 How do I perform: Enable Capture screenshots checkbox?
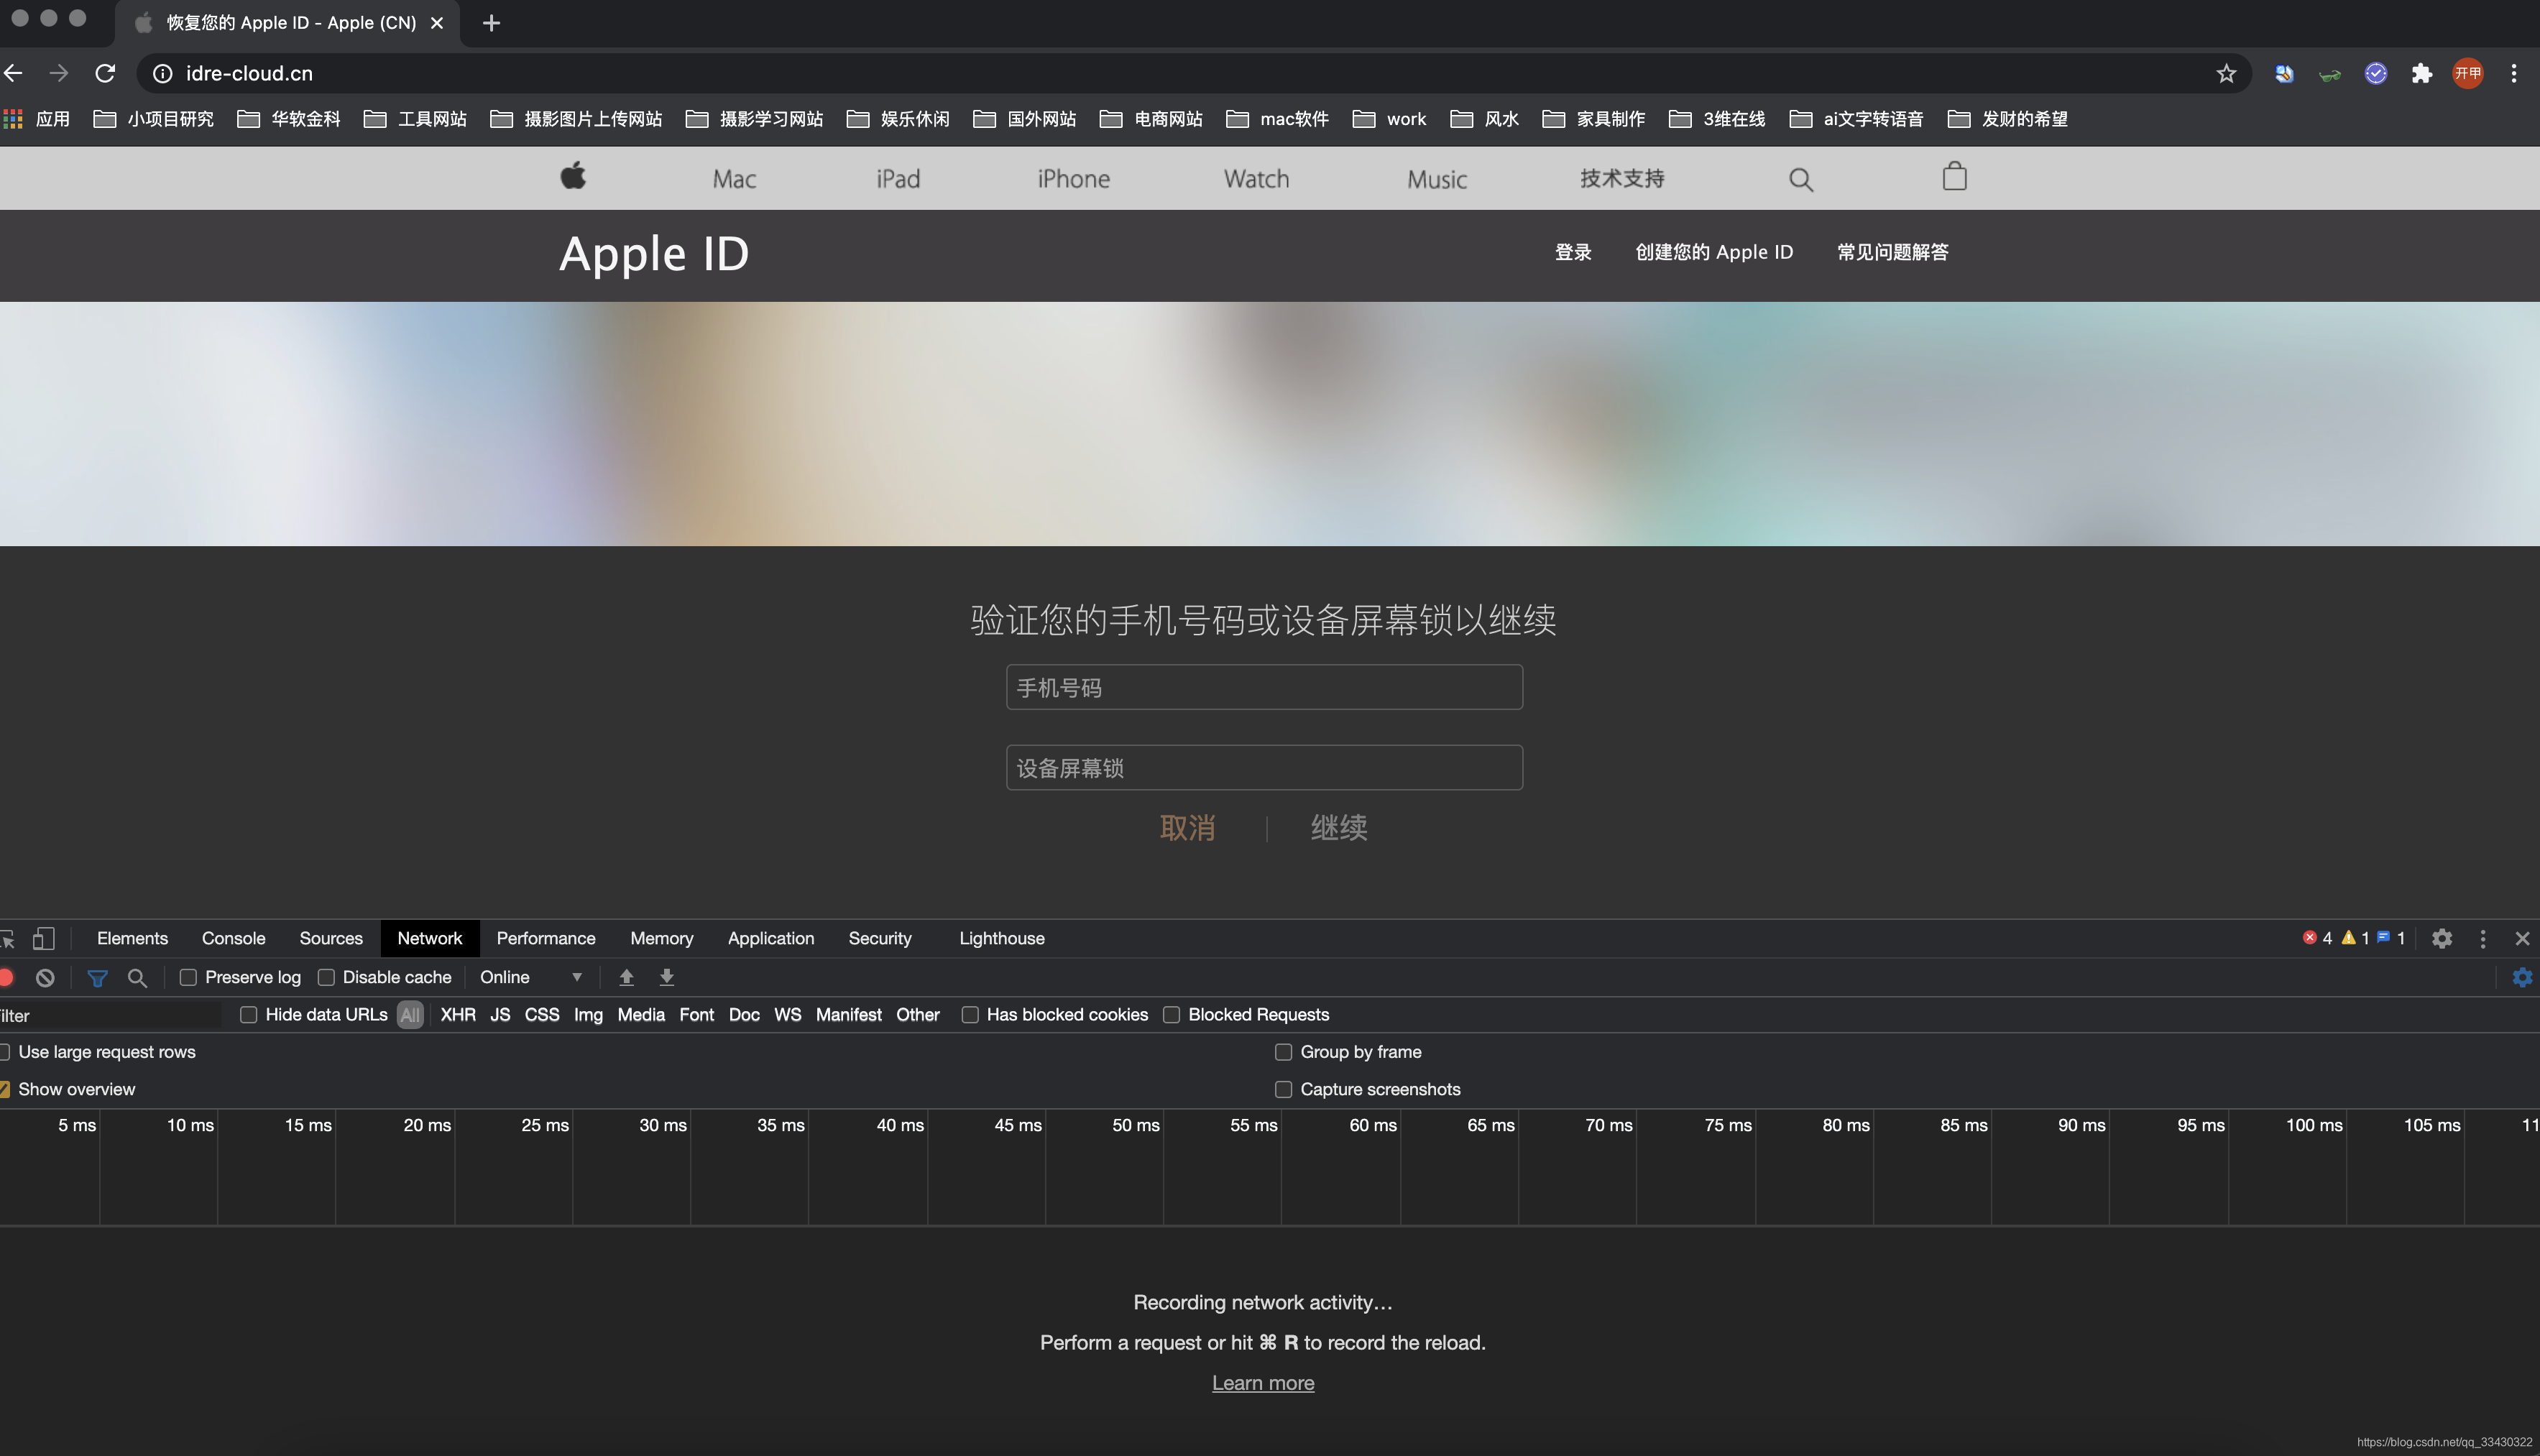1283,1089
